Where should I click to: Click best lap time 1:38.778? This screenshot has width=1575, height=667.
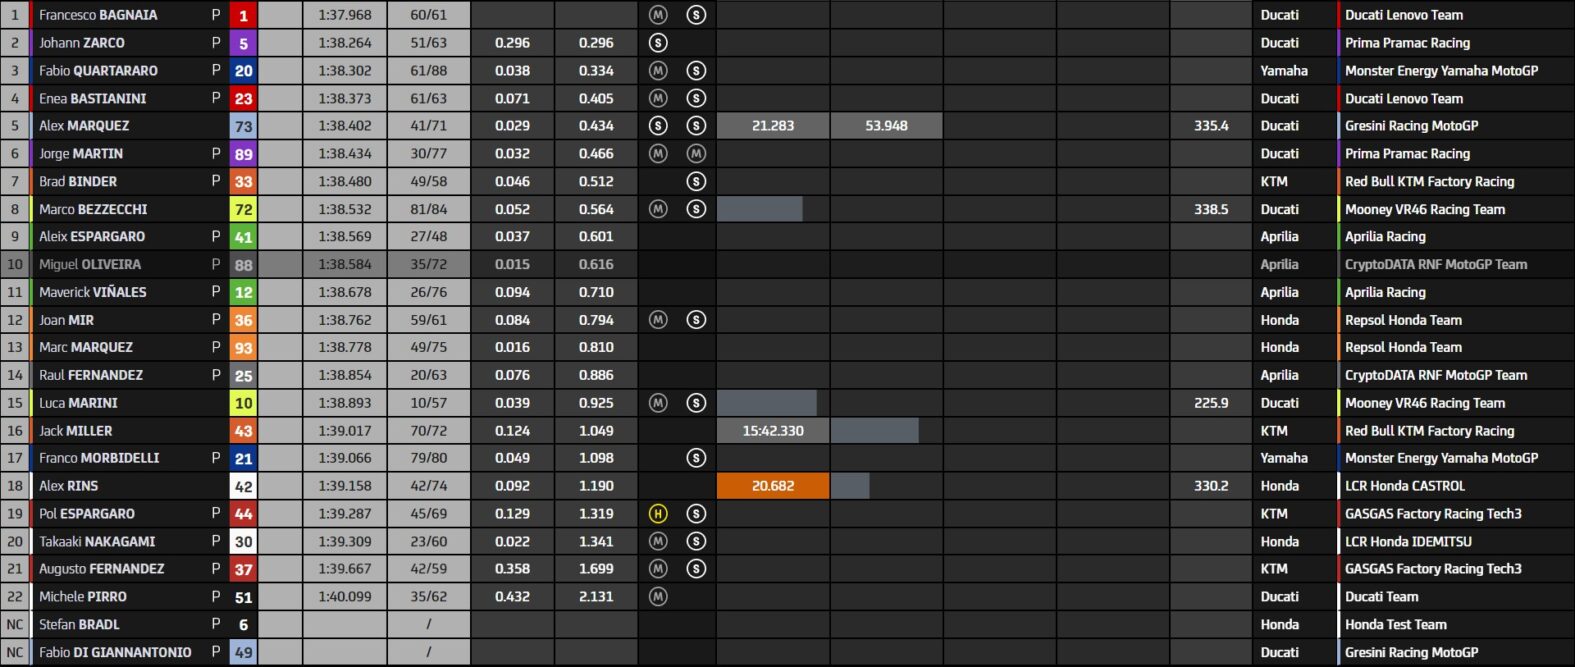pos(345,347)
